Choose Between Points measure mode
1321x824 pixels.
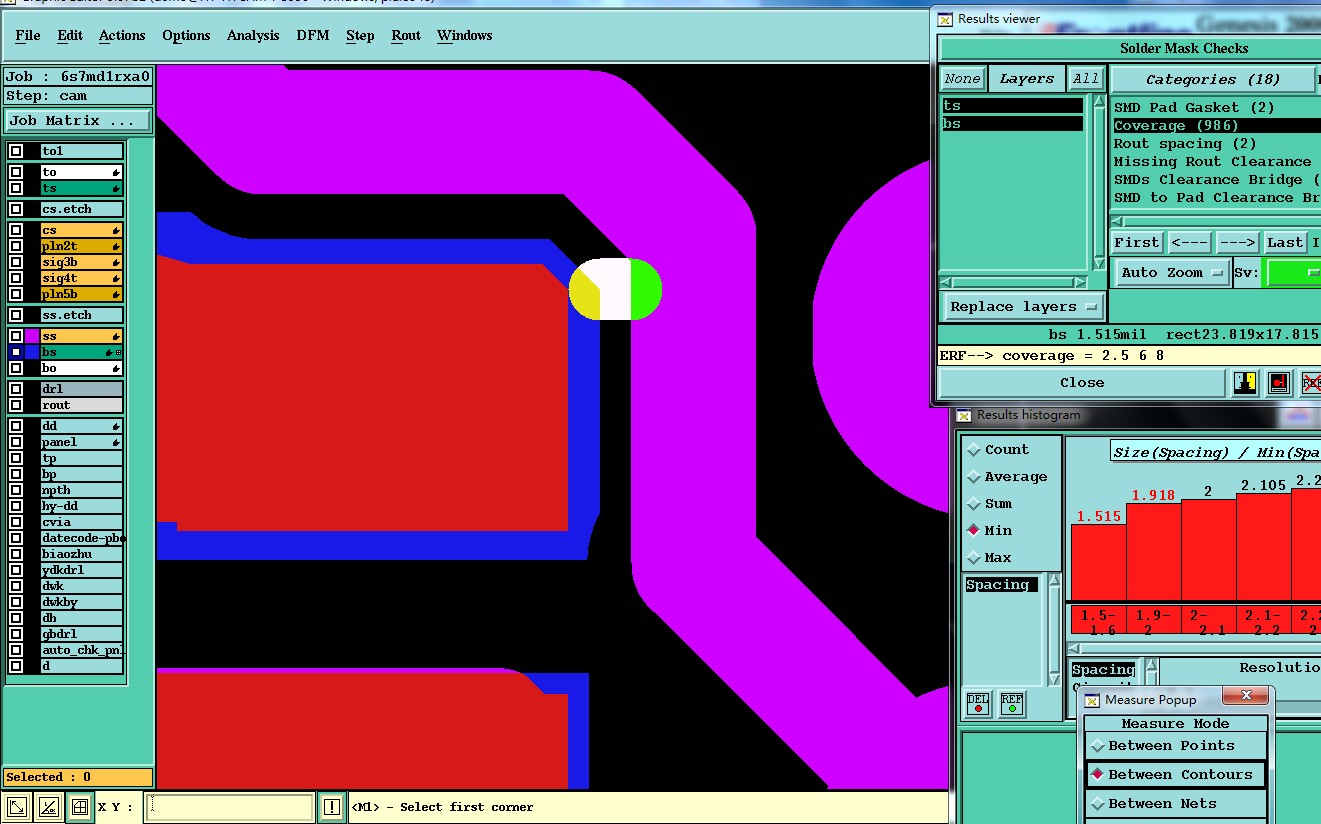coord(1176,746)
